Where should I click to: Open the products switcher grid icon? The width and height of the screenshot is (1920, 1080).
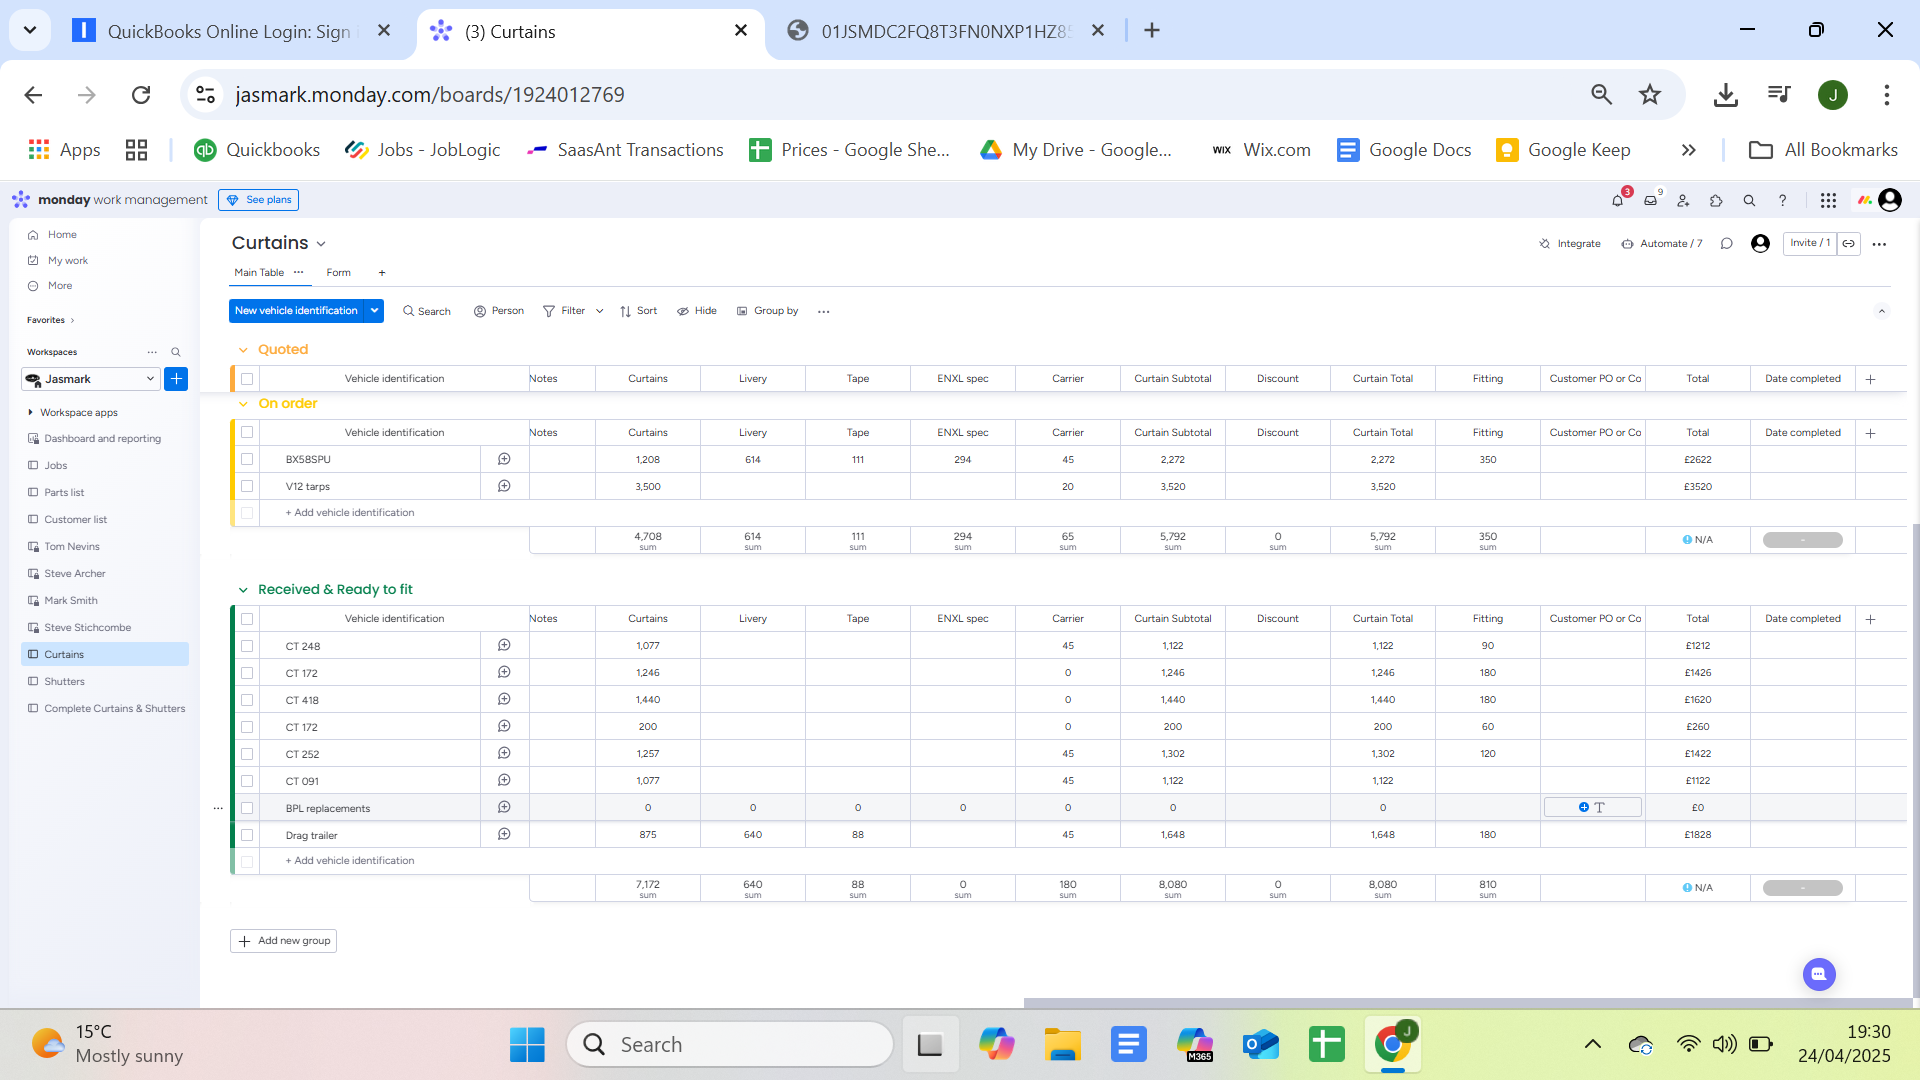coord(1828,201)
